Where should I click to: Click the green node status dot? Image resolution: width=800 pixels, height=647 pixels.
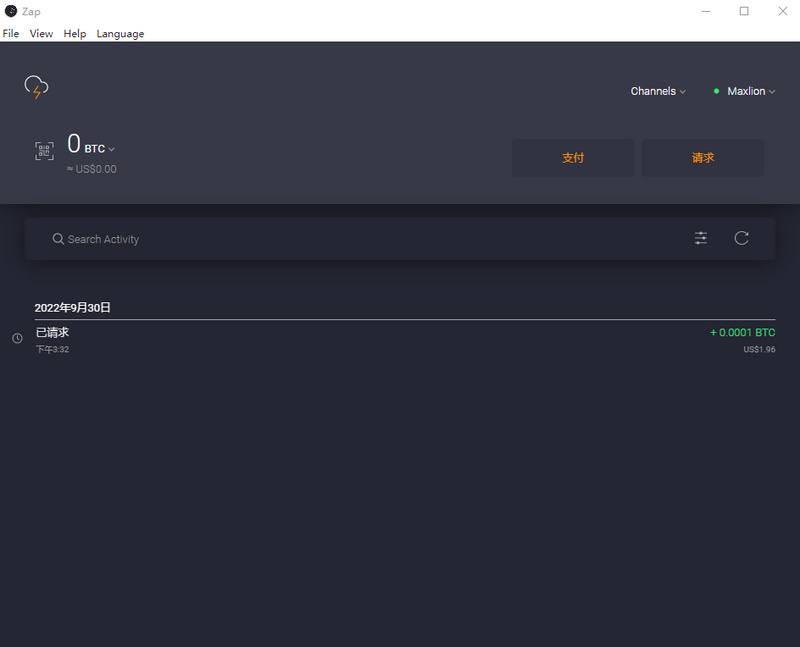point(716,91)
